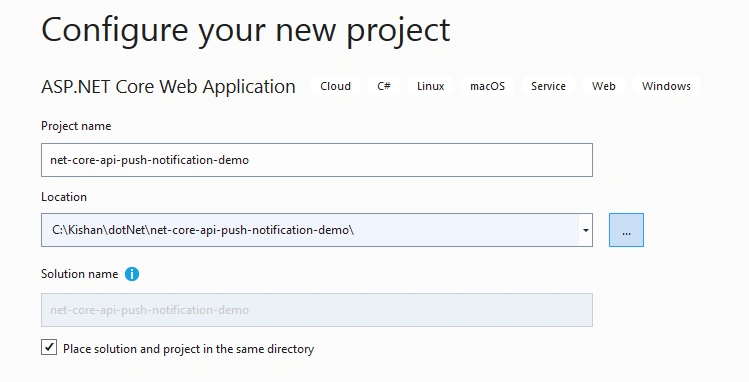
Task: Click the Service tag
Action: pos(548,86)
